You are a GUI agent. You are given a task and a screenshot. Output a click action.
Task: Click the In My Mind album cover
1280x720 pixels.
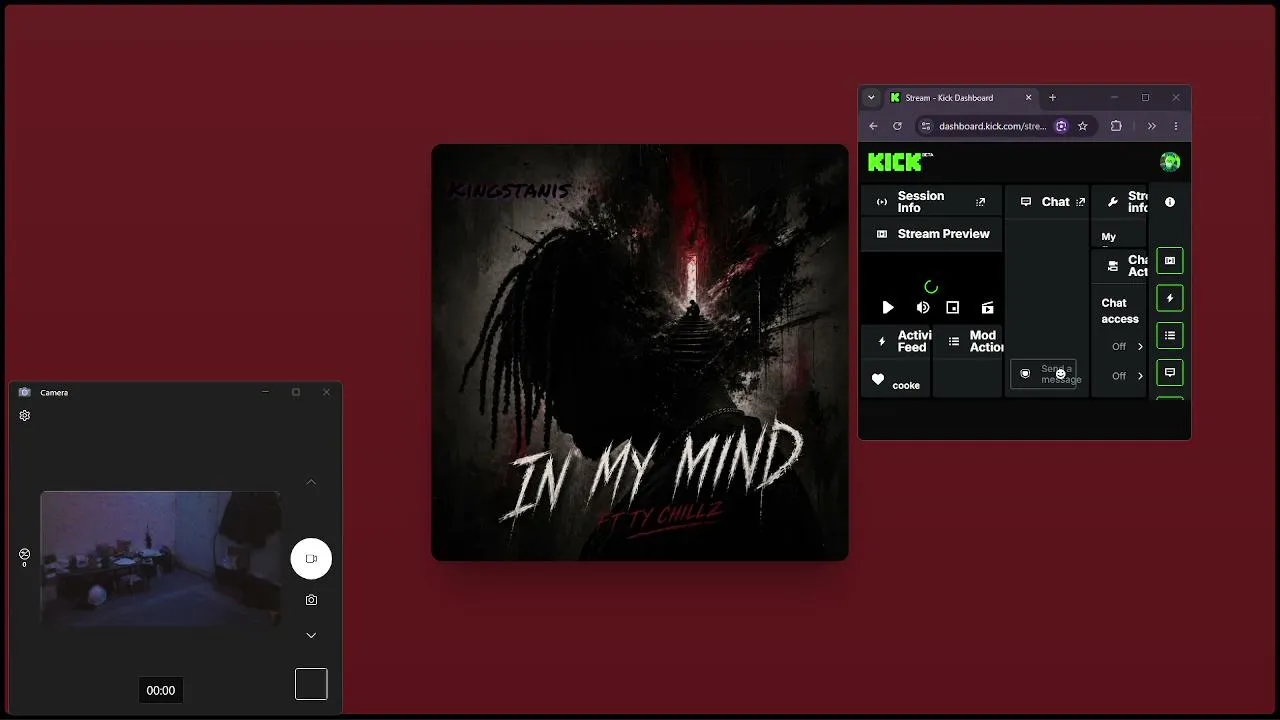640,352
